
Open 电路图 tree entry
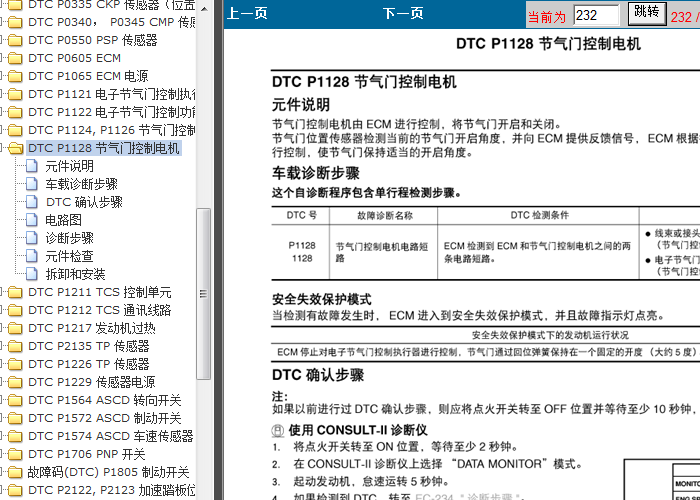[x=63, y=220]
